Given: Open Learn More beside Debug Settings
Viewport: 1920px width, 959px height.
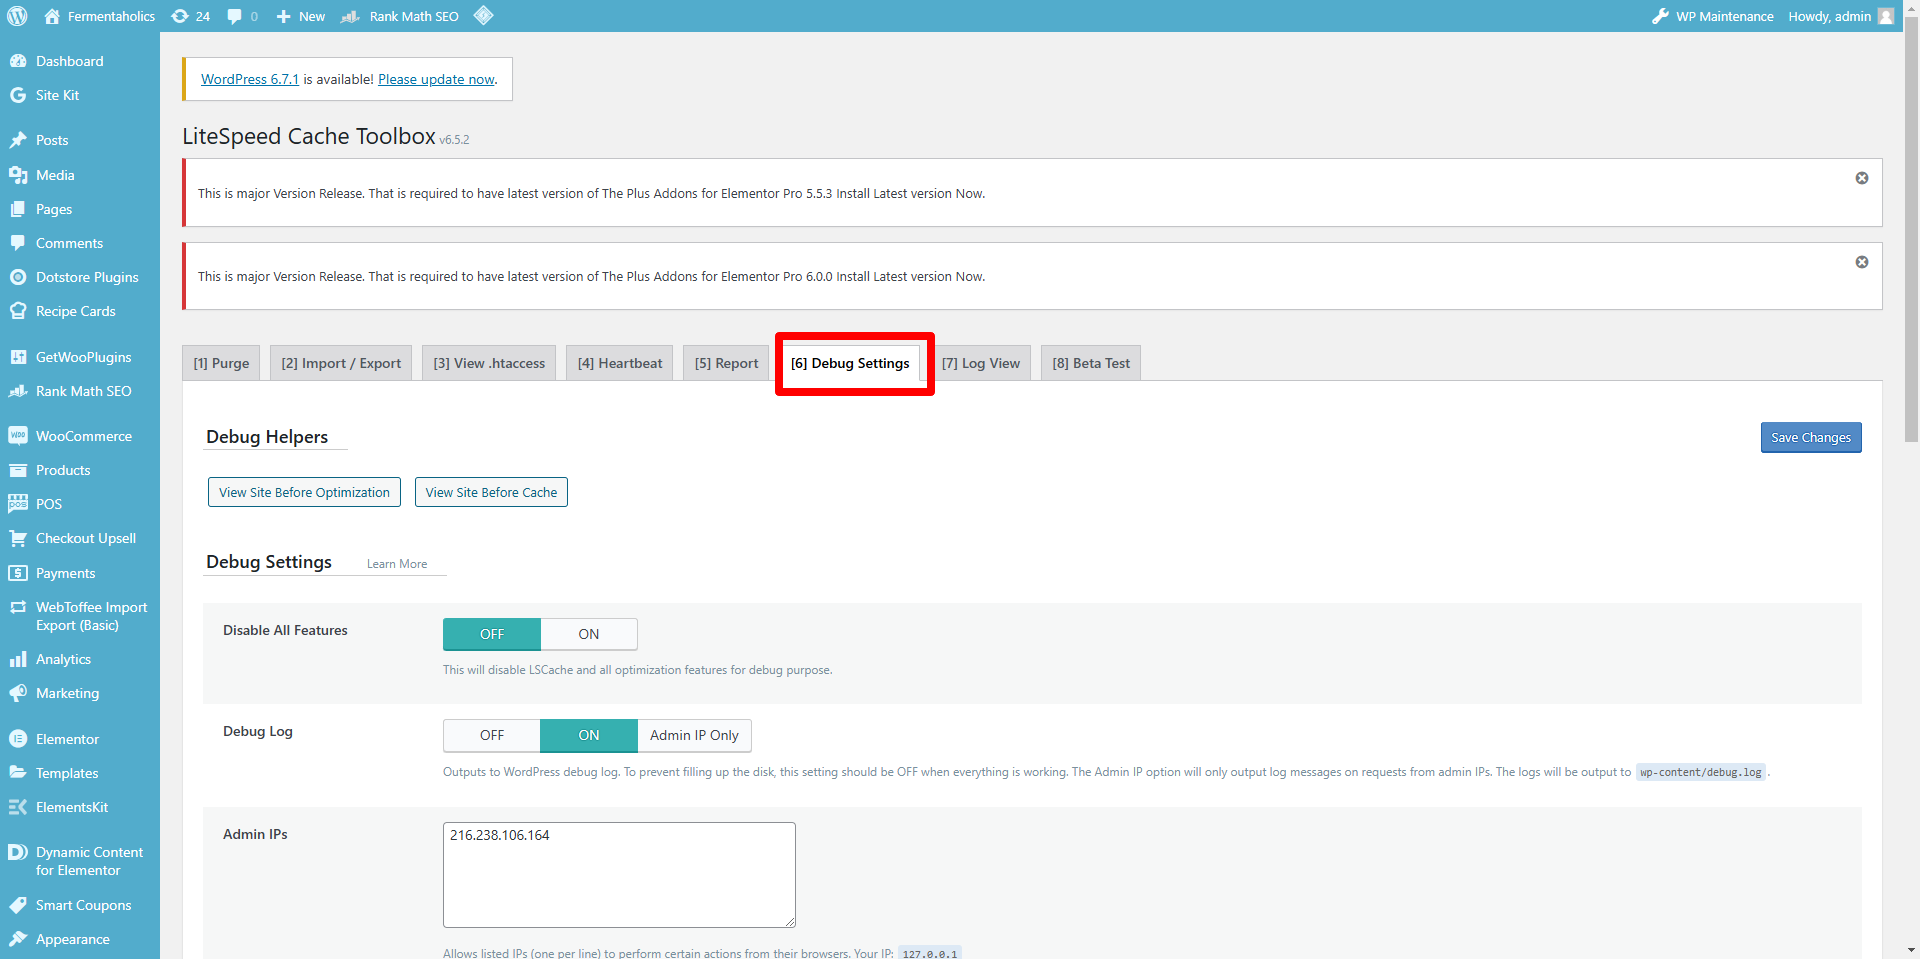Looking at the screenshot, I should tap(397, 564).
